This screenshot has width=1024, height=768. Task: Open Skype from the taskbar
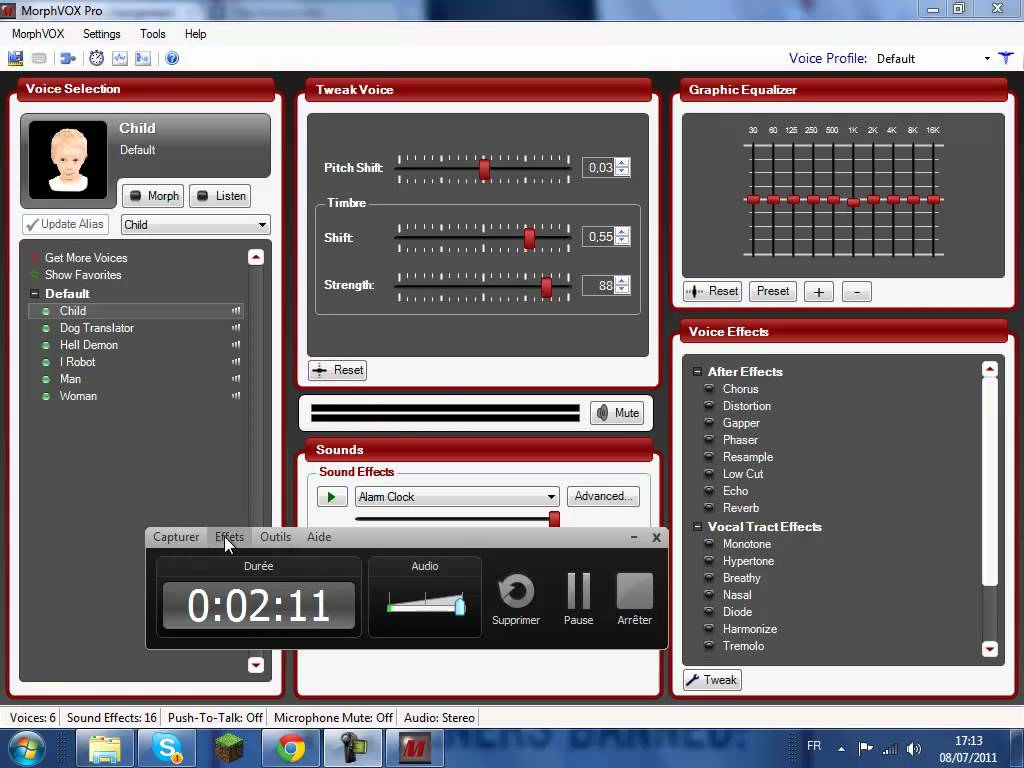(x=167, y=748)
